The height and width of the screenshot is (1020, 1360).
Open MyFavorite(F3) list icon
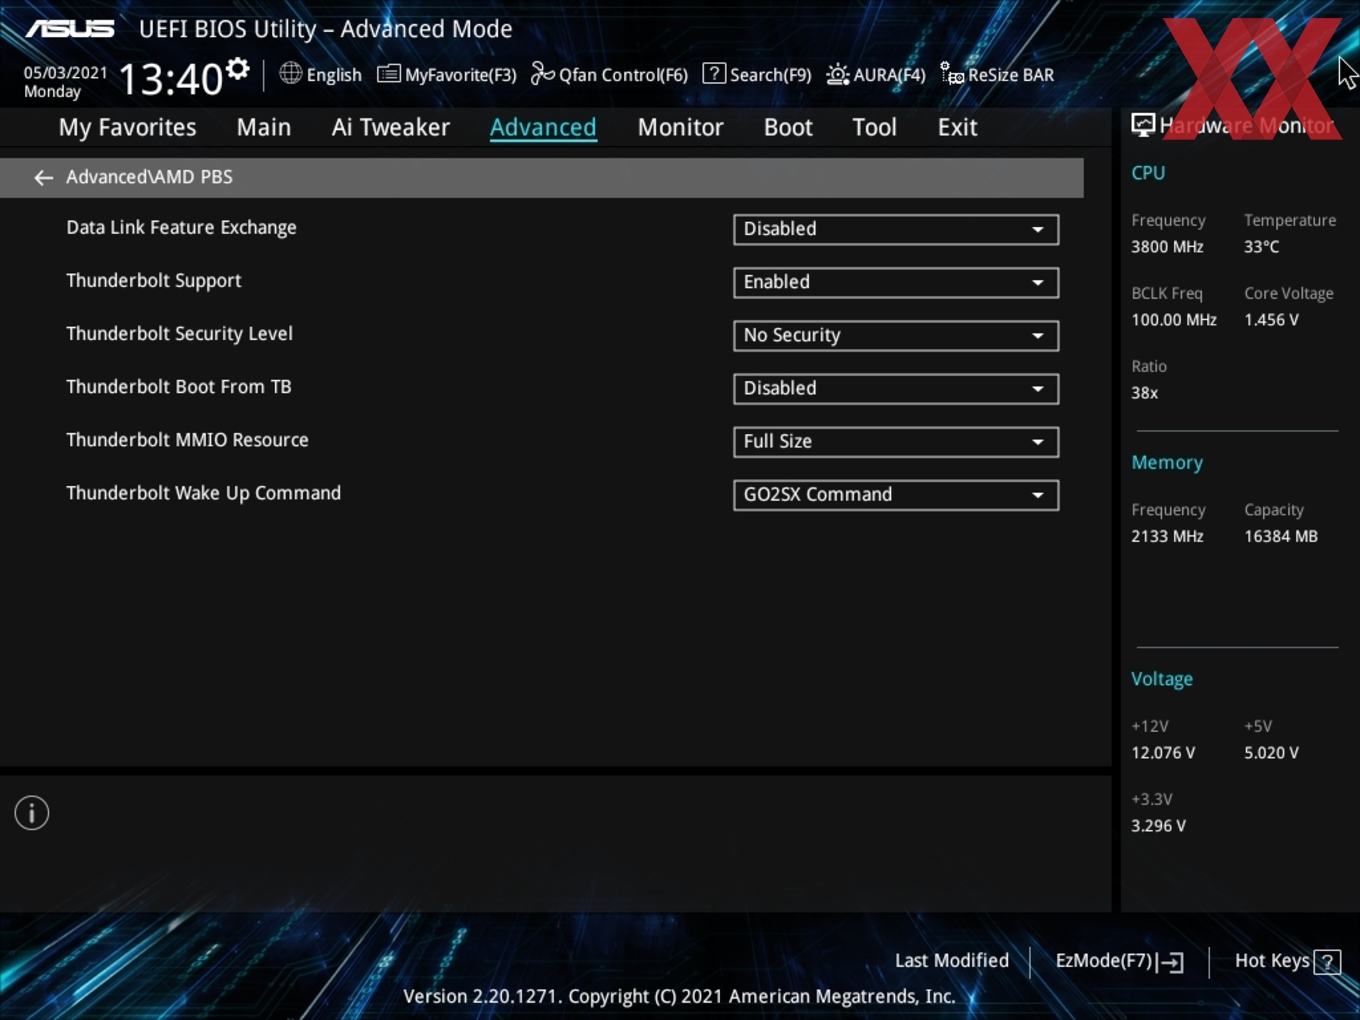[x=389, y=74]
